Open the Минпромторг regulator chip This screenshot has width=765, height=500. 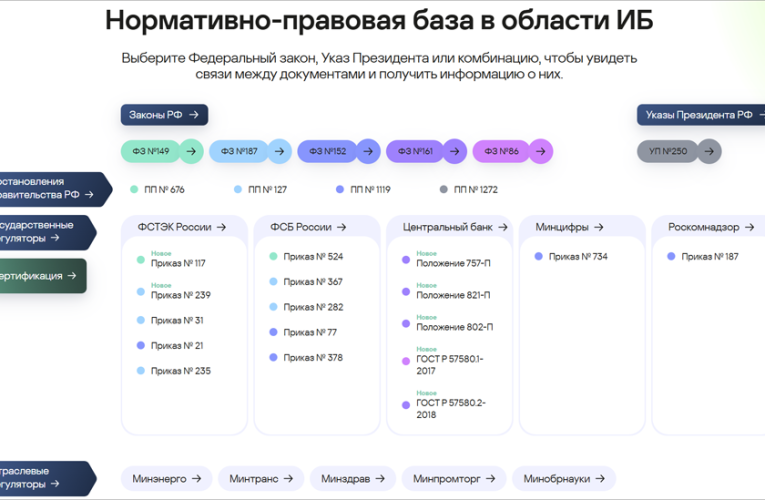point(454,479)
